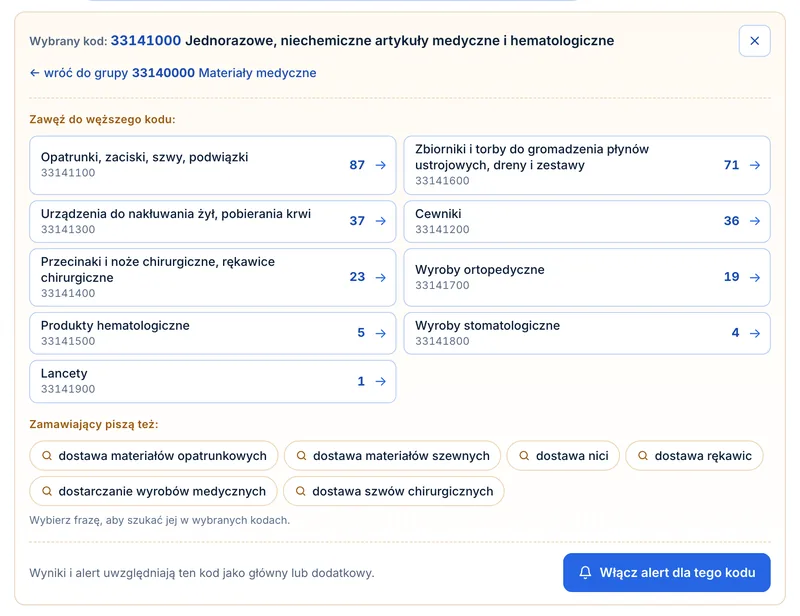This screenshot has width=800, height=616.
Task: Open Zbiorniki i torby do gromadzenia płynów card
Action: [587, 165]
